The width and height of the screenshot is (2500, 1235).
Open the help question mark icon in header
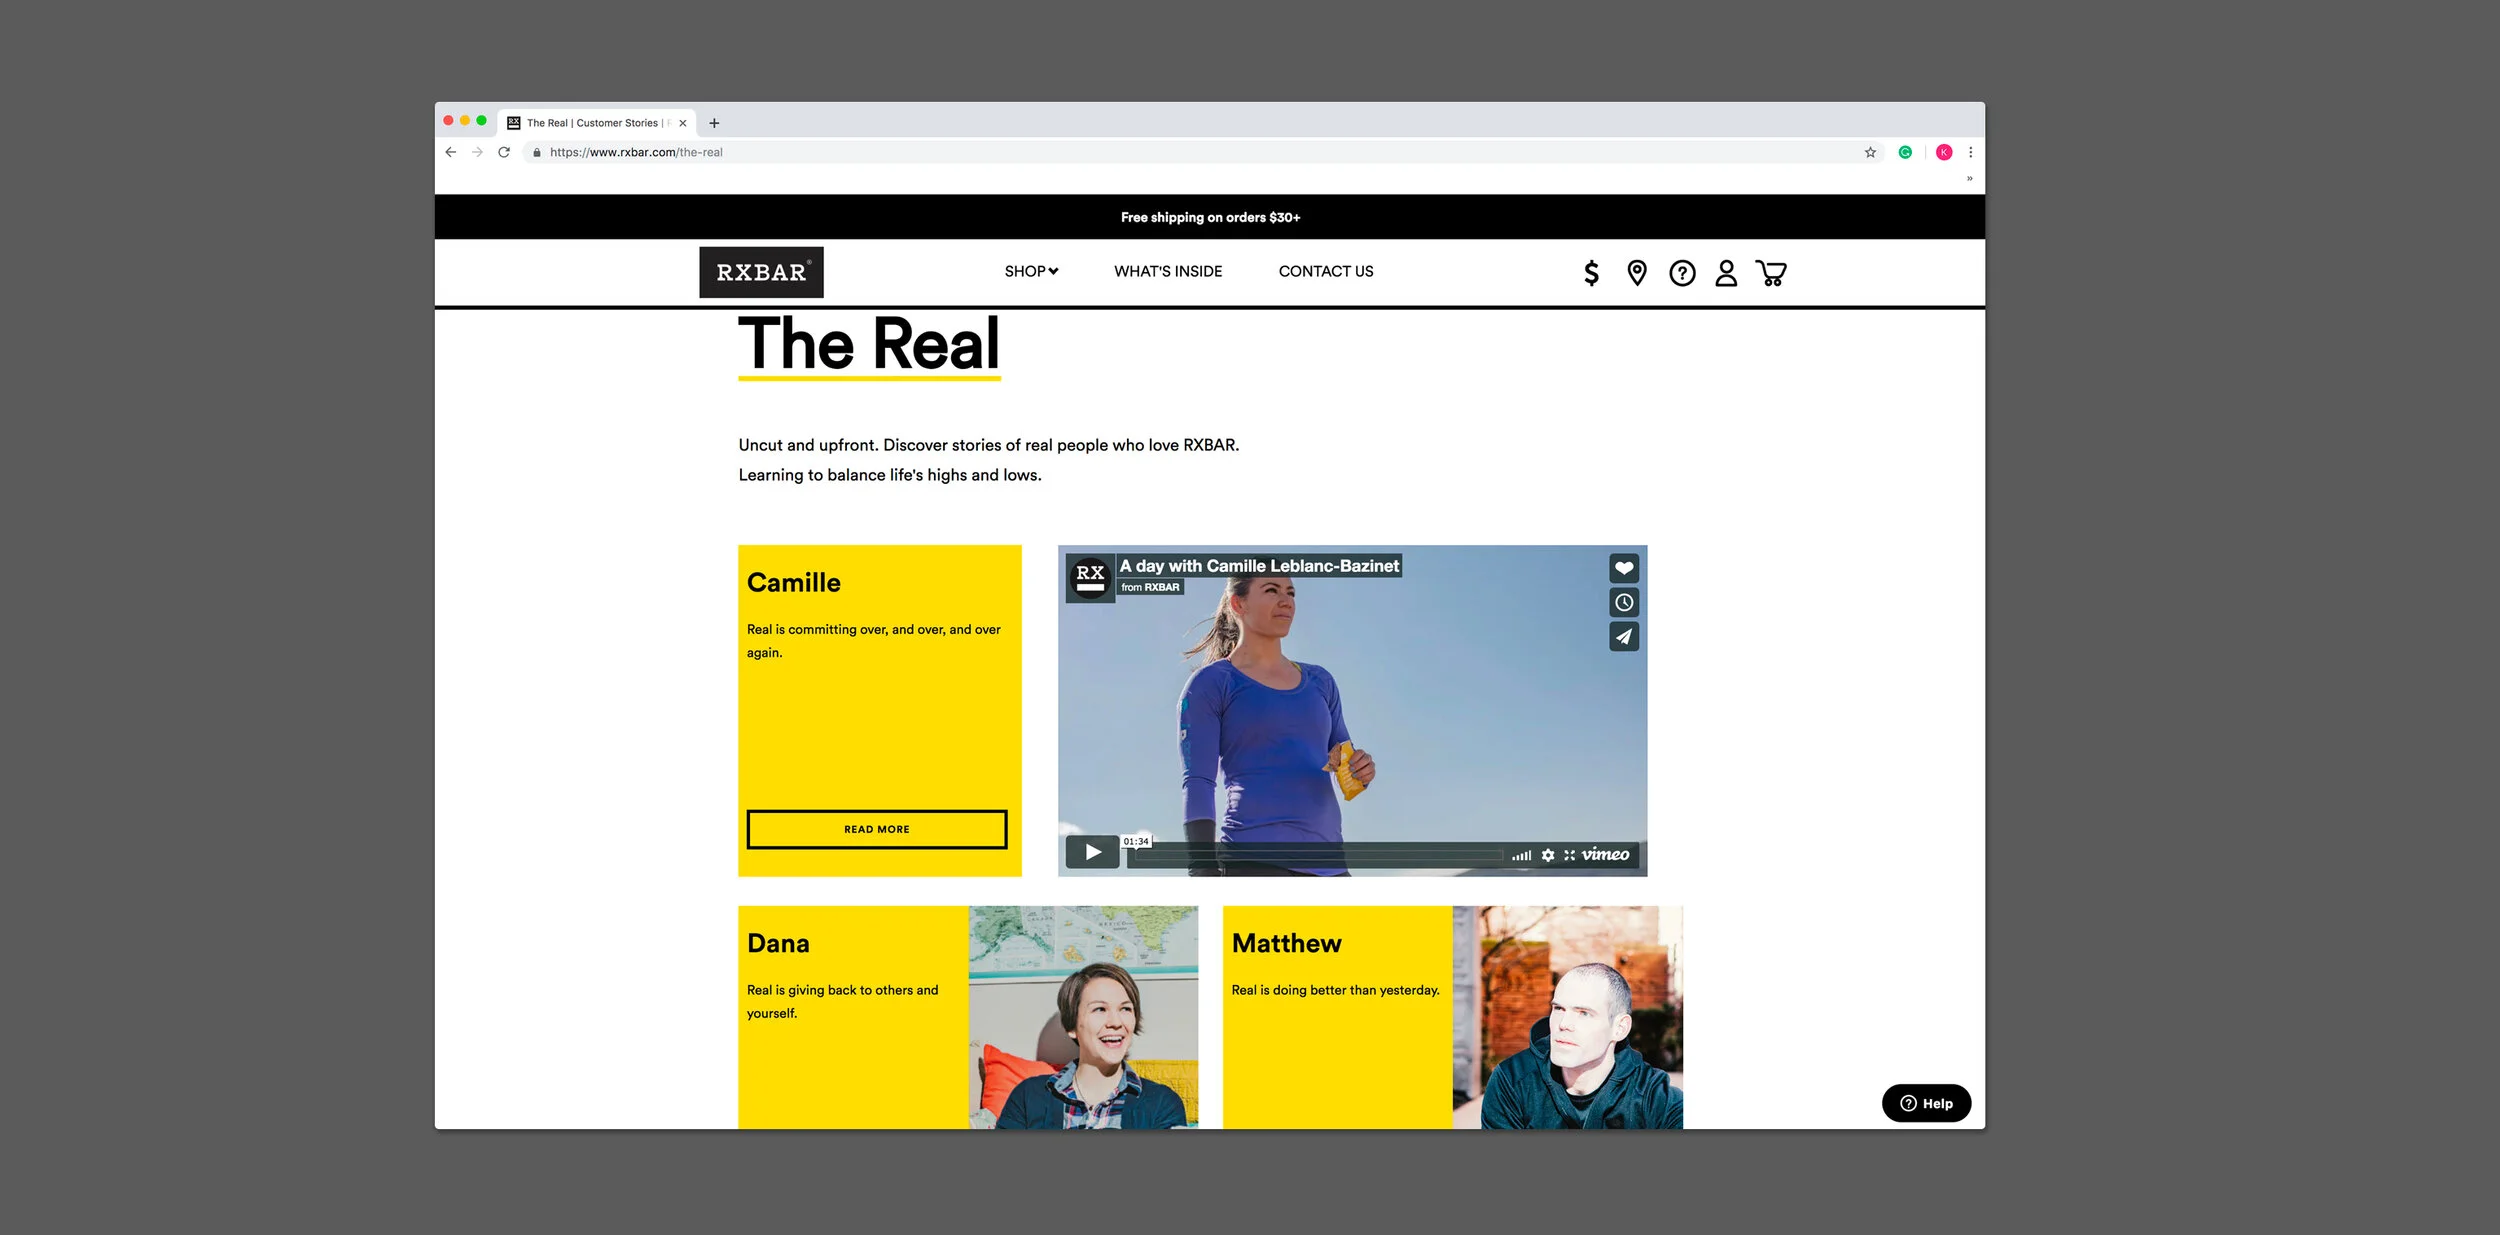[1682, 273]
